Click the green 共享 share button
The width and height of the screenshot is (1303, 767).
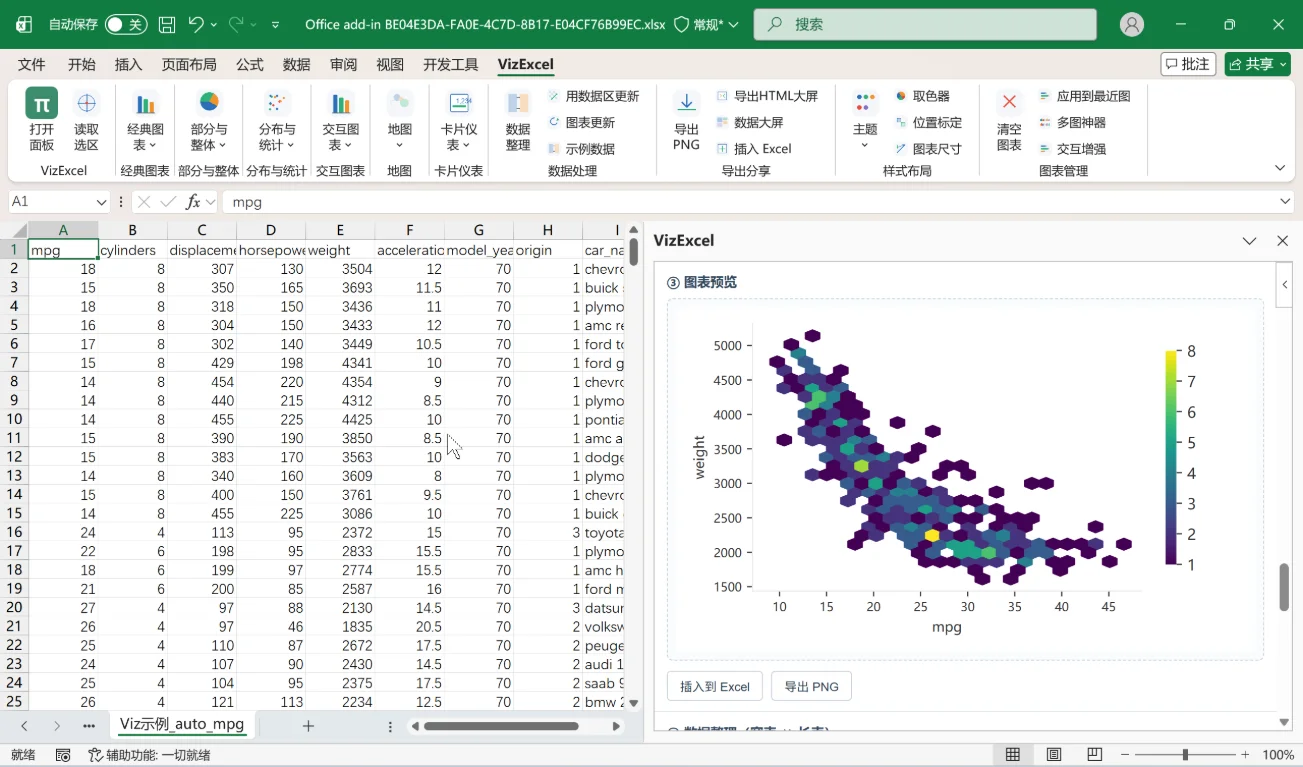click(x=1257, y=64)
